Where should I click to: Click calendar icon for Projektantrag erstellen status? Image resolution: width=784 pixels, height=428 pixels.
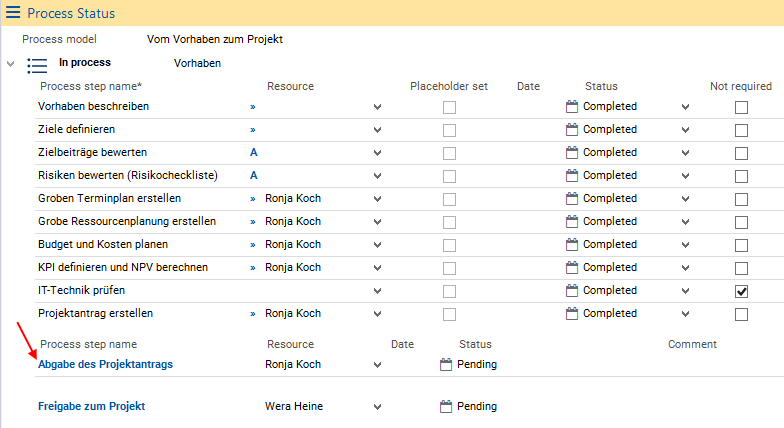572,314
